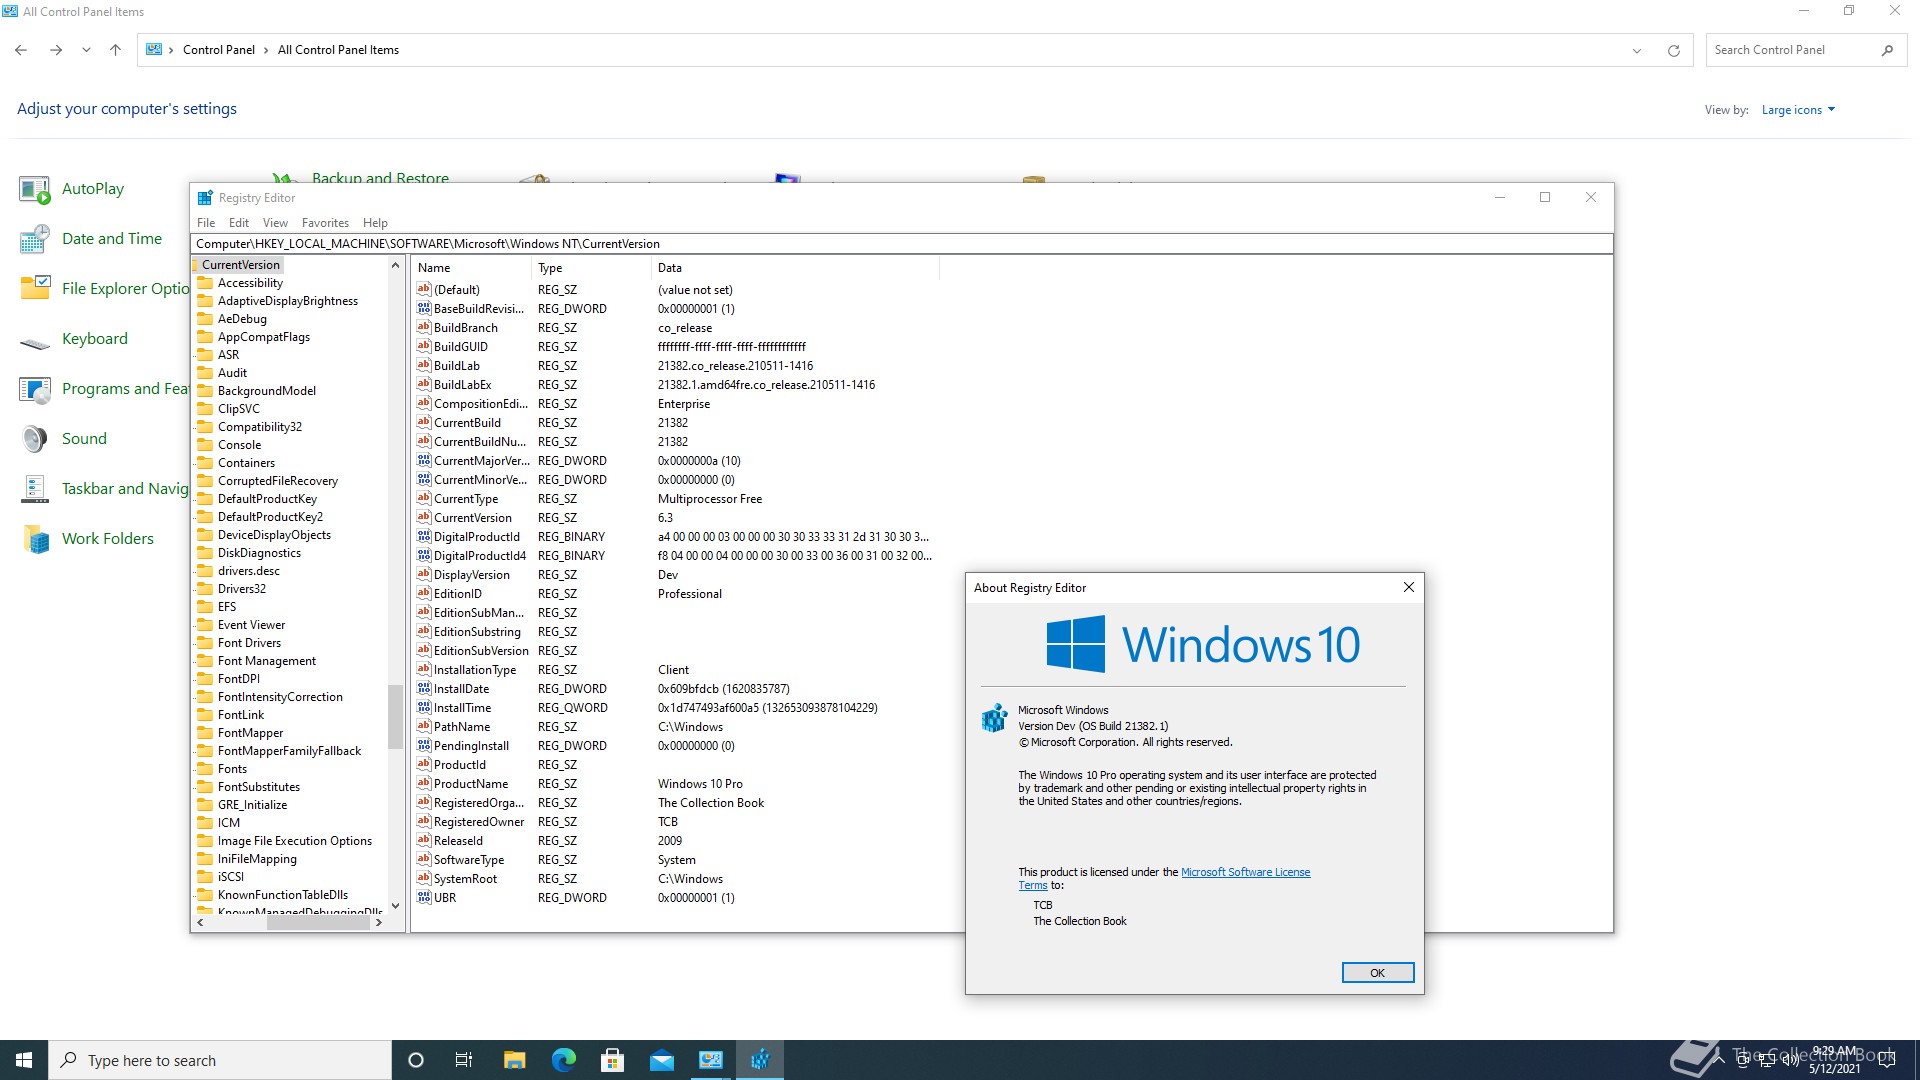Refresh Control Panel address bar
This screenshot has width=1920, height=1080.
pos(1673,50)
